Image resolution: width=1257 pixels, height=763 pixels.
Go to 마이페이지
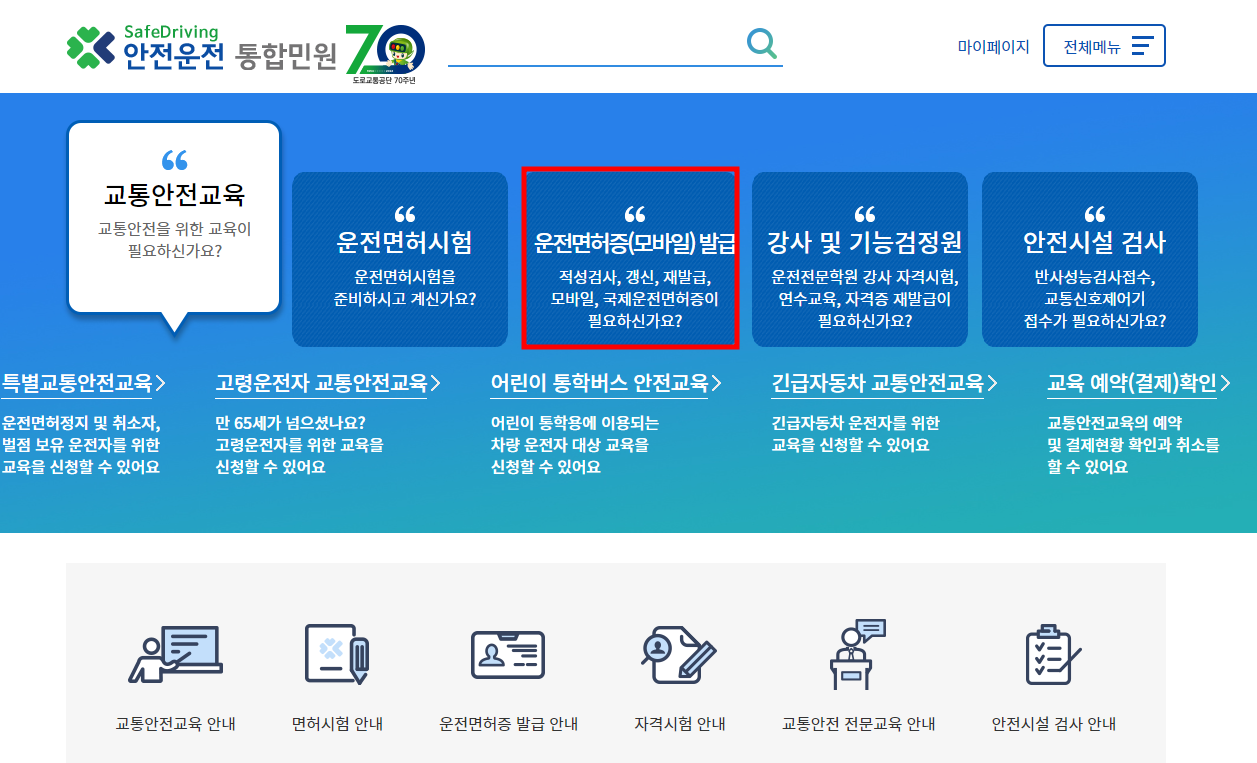click(993, 46)
